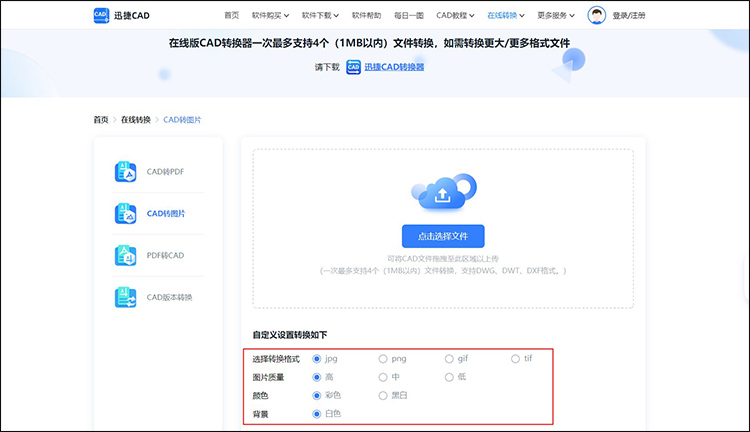
Task: Click the 图片质量 label
Action: [268, 377]
